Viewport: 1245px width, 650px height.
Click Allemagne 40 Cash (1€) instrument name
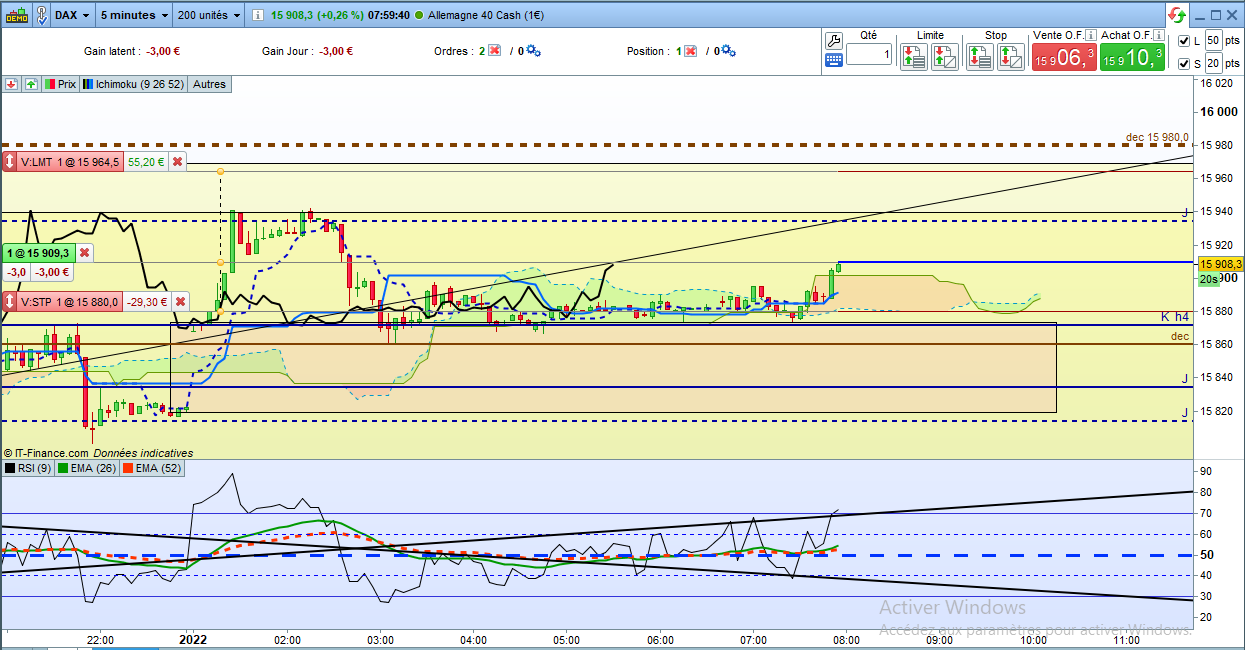[484, 15]
